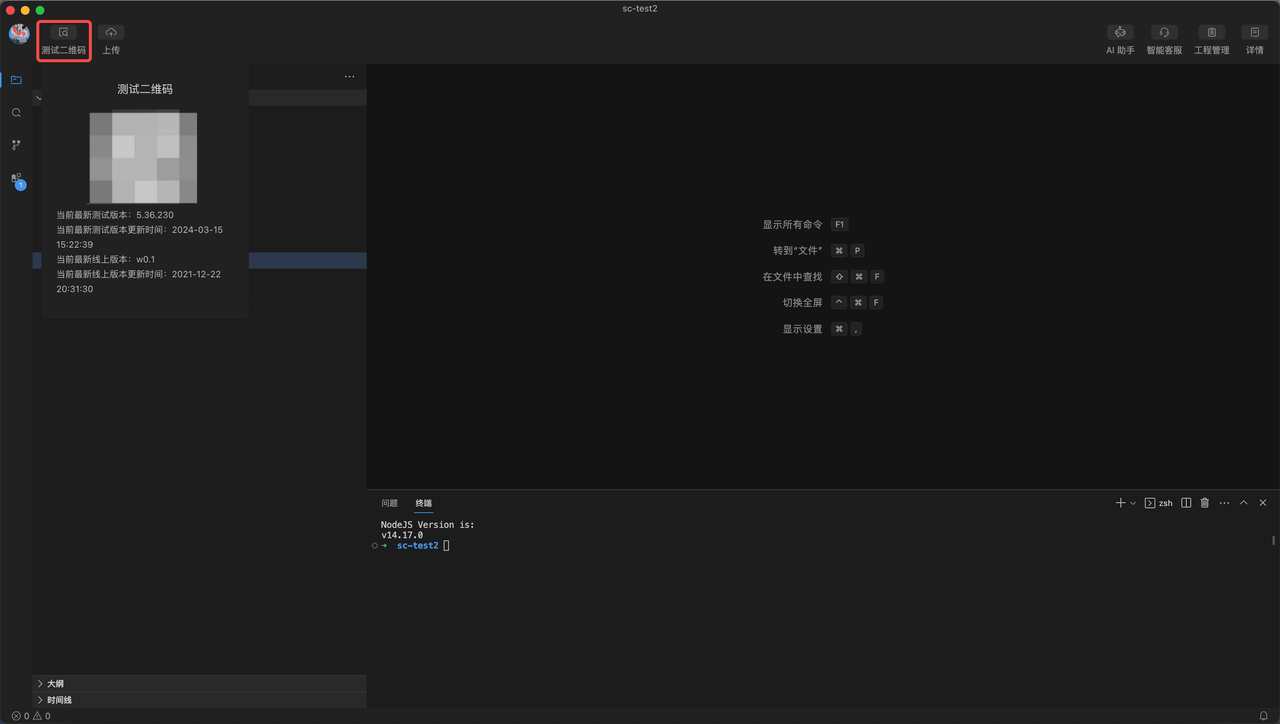Select the 终端 terminal tab
The height and width of the screenshot is (724, 1280).
click(424, 503)
